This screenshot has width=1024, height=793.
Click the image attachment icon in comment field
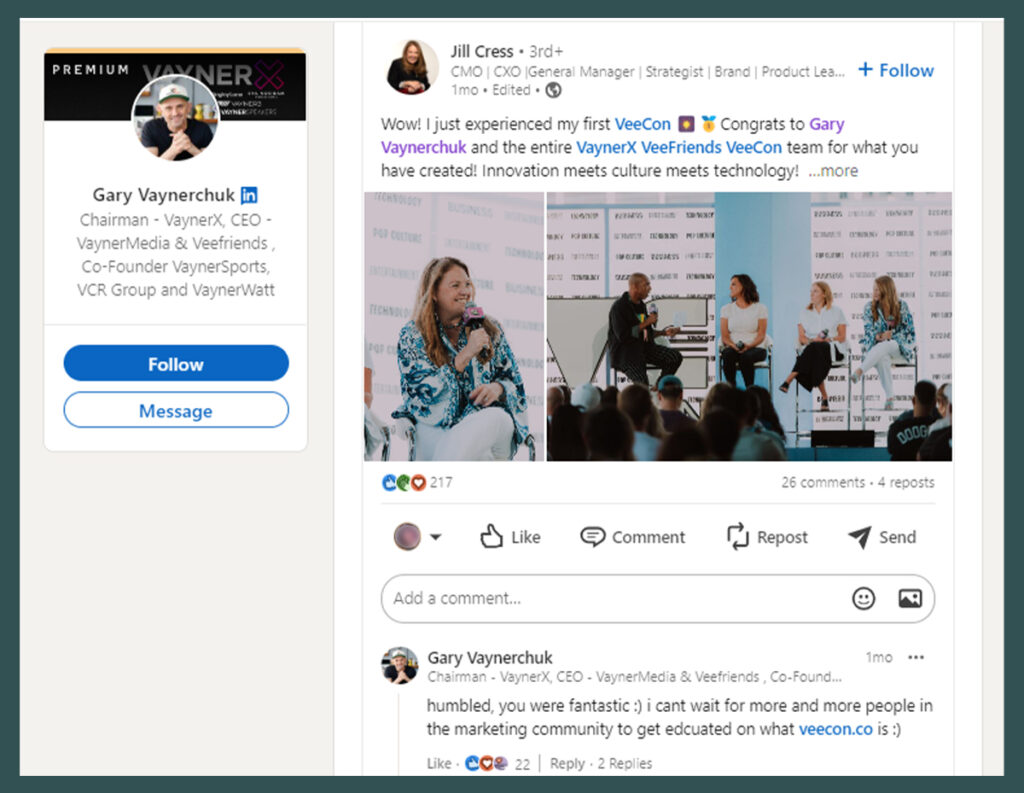click(x=908, y=598)
